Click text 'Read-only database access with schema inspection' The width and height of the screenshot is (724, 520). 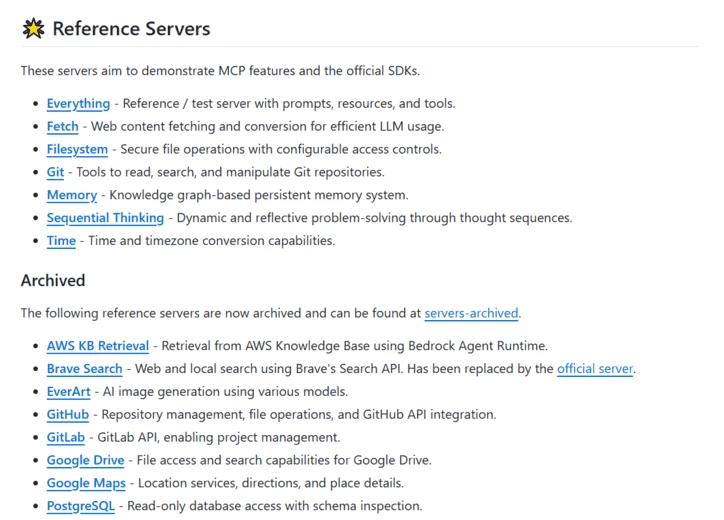click(275, 506)
